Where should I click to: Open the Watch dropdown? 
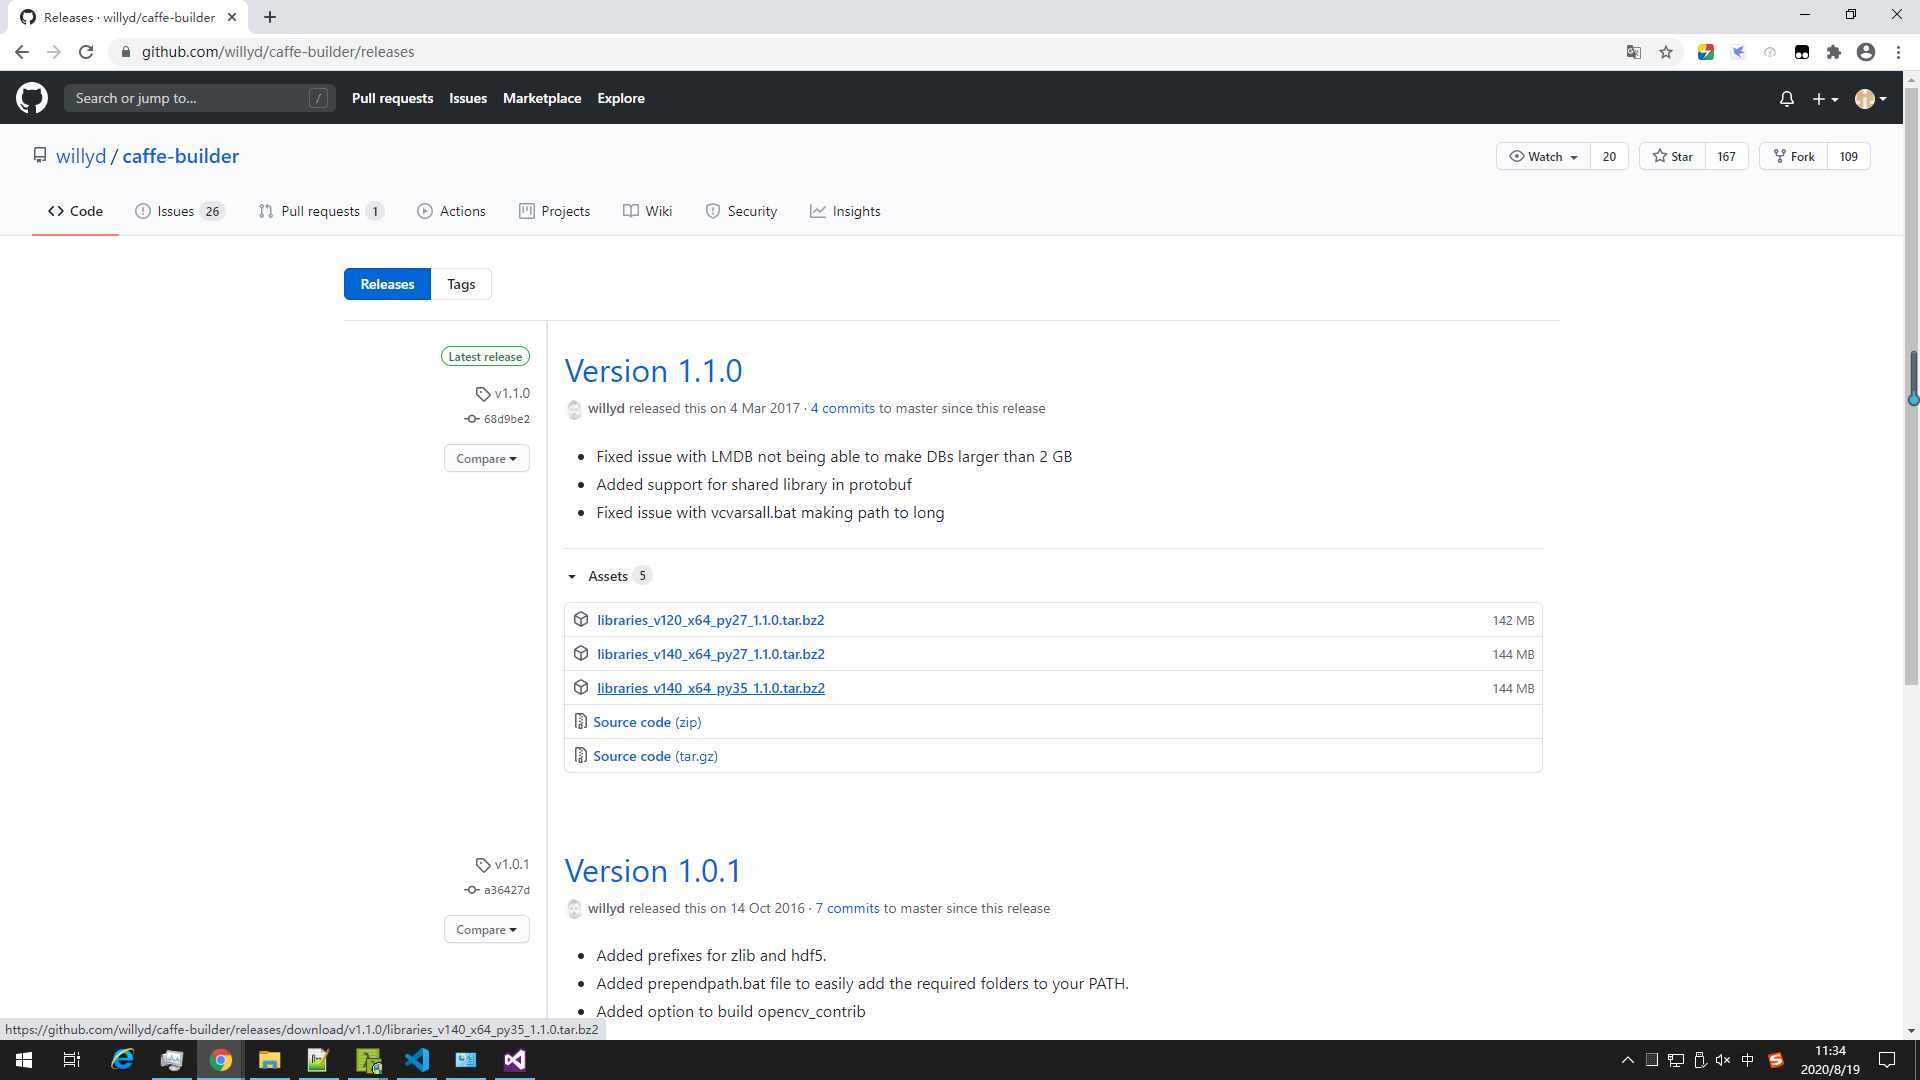[1543, 156]
